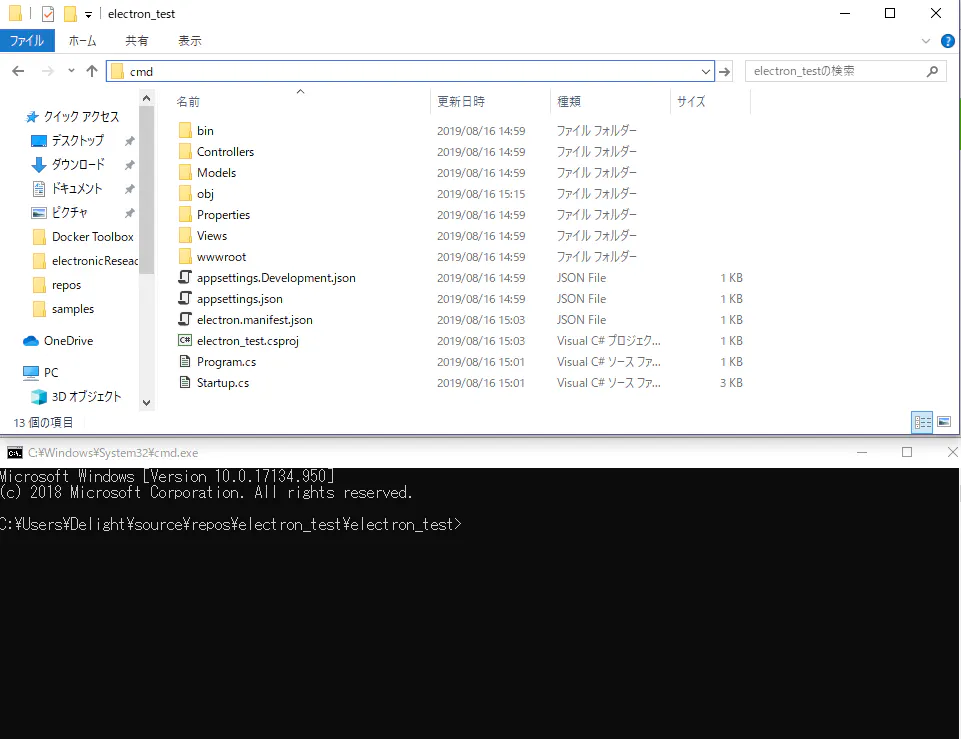The width and height of the screenshot is (961, 739).
Task: Click the forward navigation arrow
Action: (x=47, y=71)
